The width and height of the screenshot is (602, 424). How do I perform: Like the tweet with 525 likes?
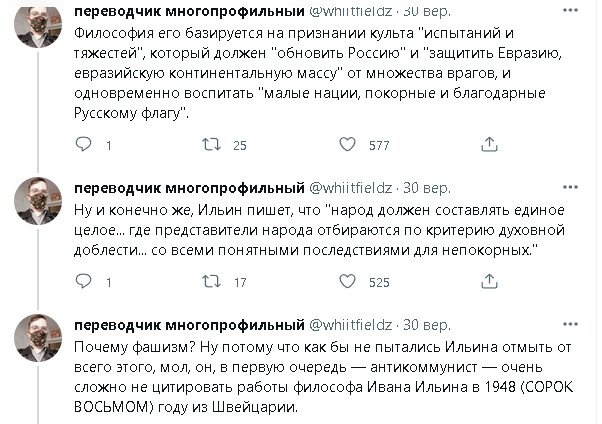tap(345, 283)
